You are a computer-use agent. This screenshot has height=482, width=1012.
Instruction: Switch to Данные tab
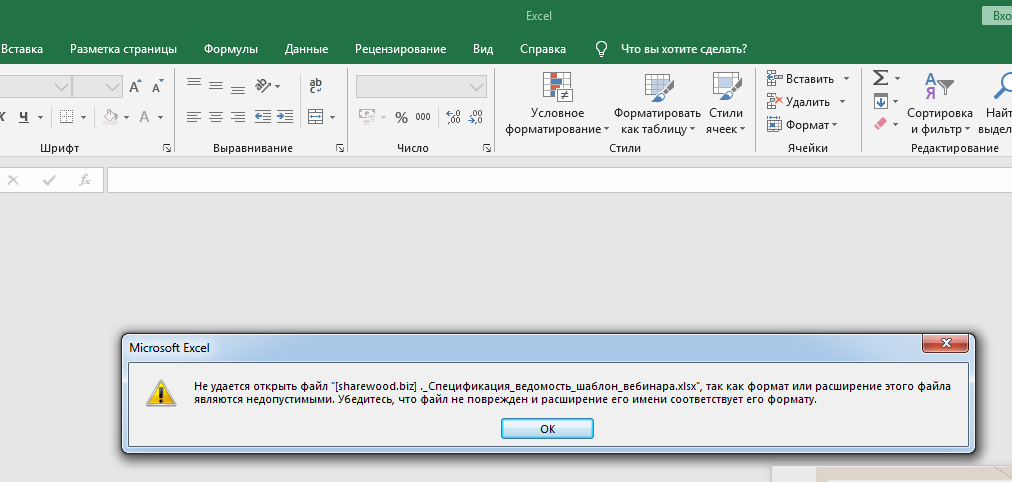(307, 49)
